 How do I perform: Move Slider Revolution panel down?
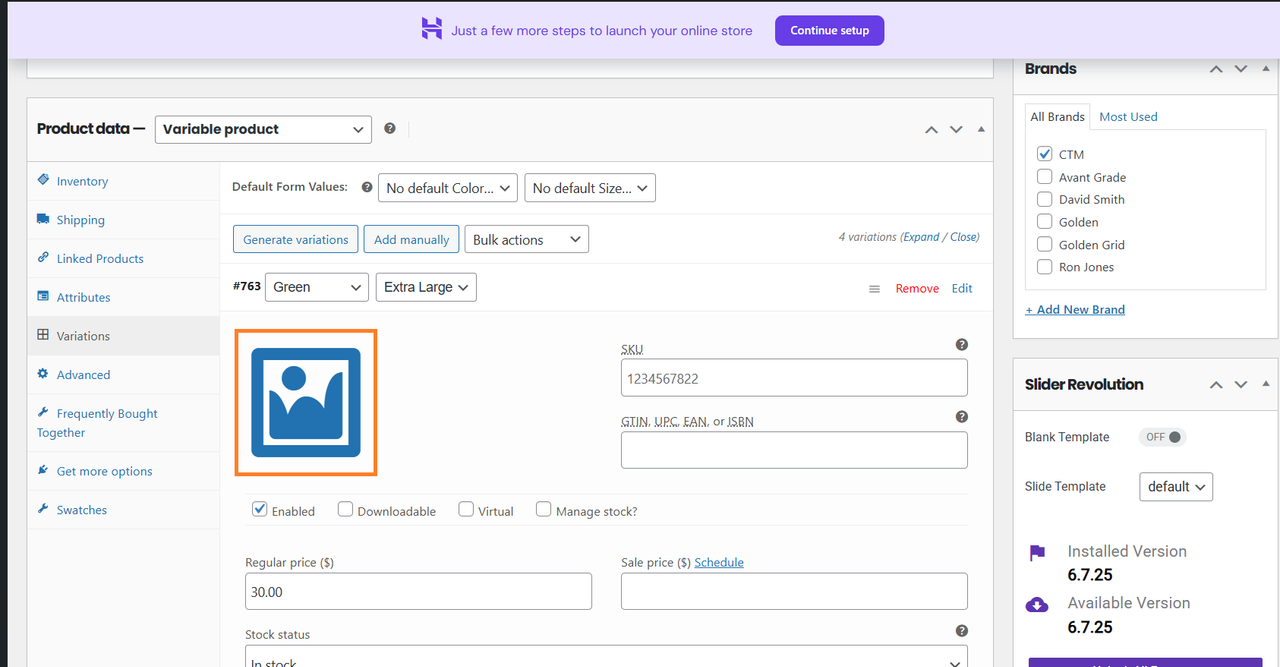pos(1241,385)
